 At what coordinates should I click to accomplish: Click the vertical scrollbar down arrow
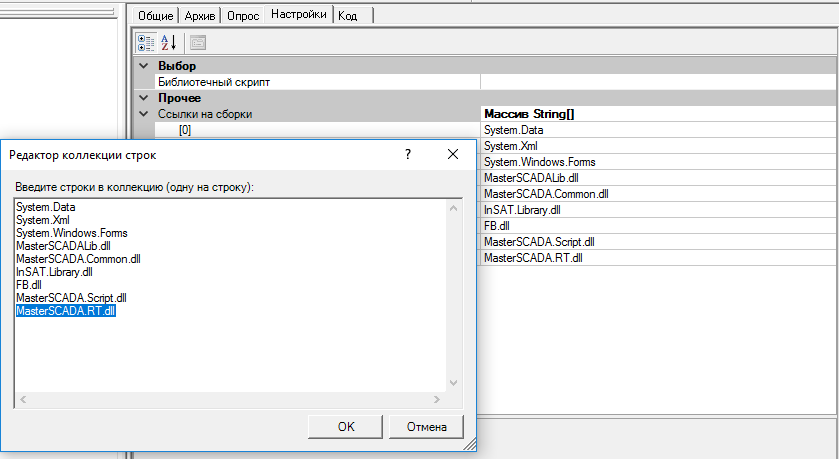coord(454,383)
